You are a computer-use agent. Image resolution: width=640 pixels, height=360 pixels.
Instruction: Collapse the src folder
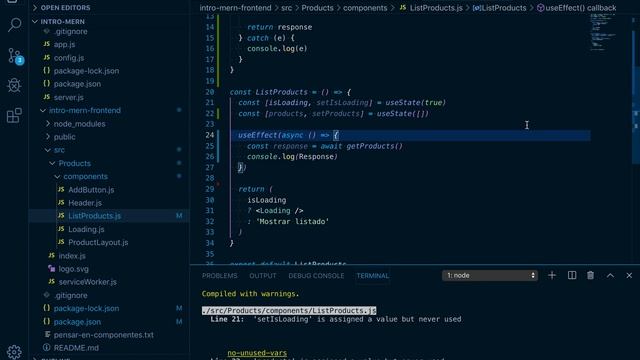59,150
